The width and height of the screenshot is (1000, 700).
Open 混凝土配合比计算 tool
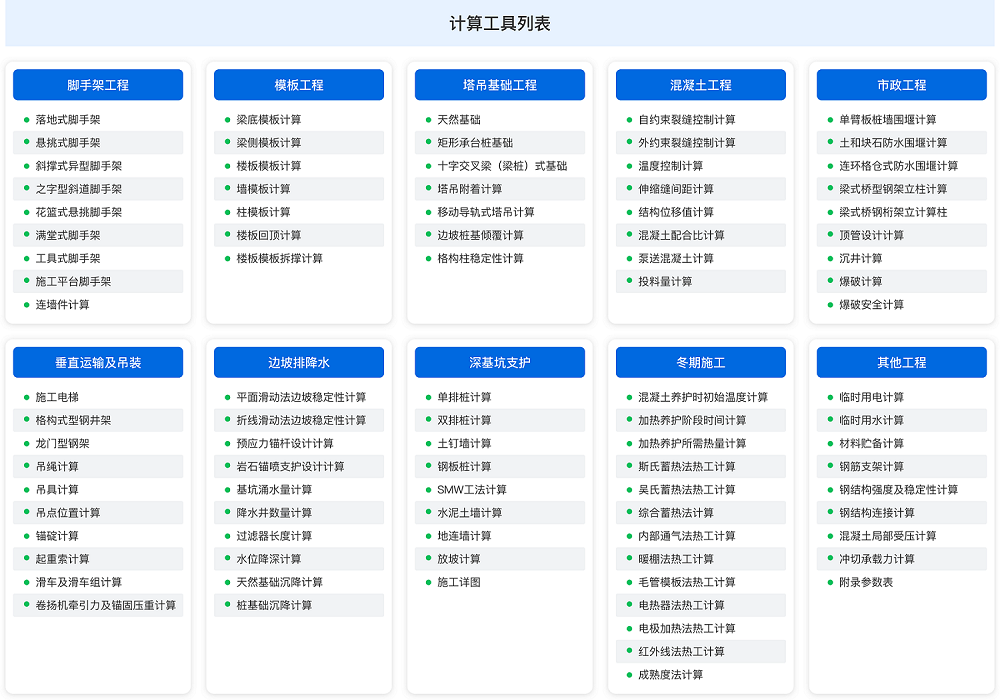(682, 235)
